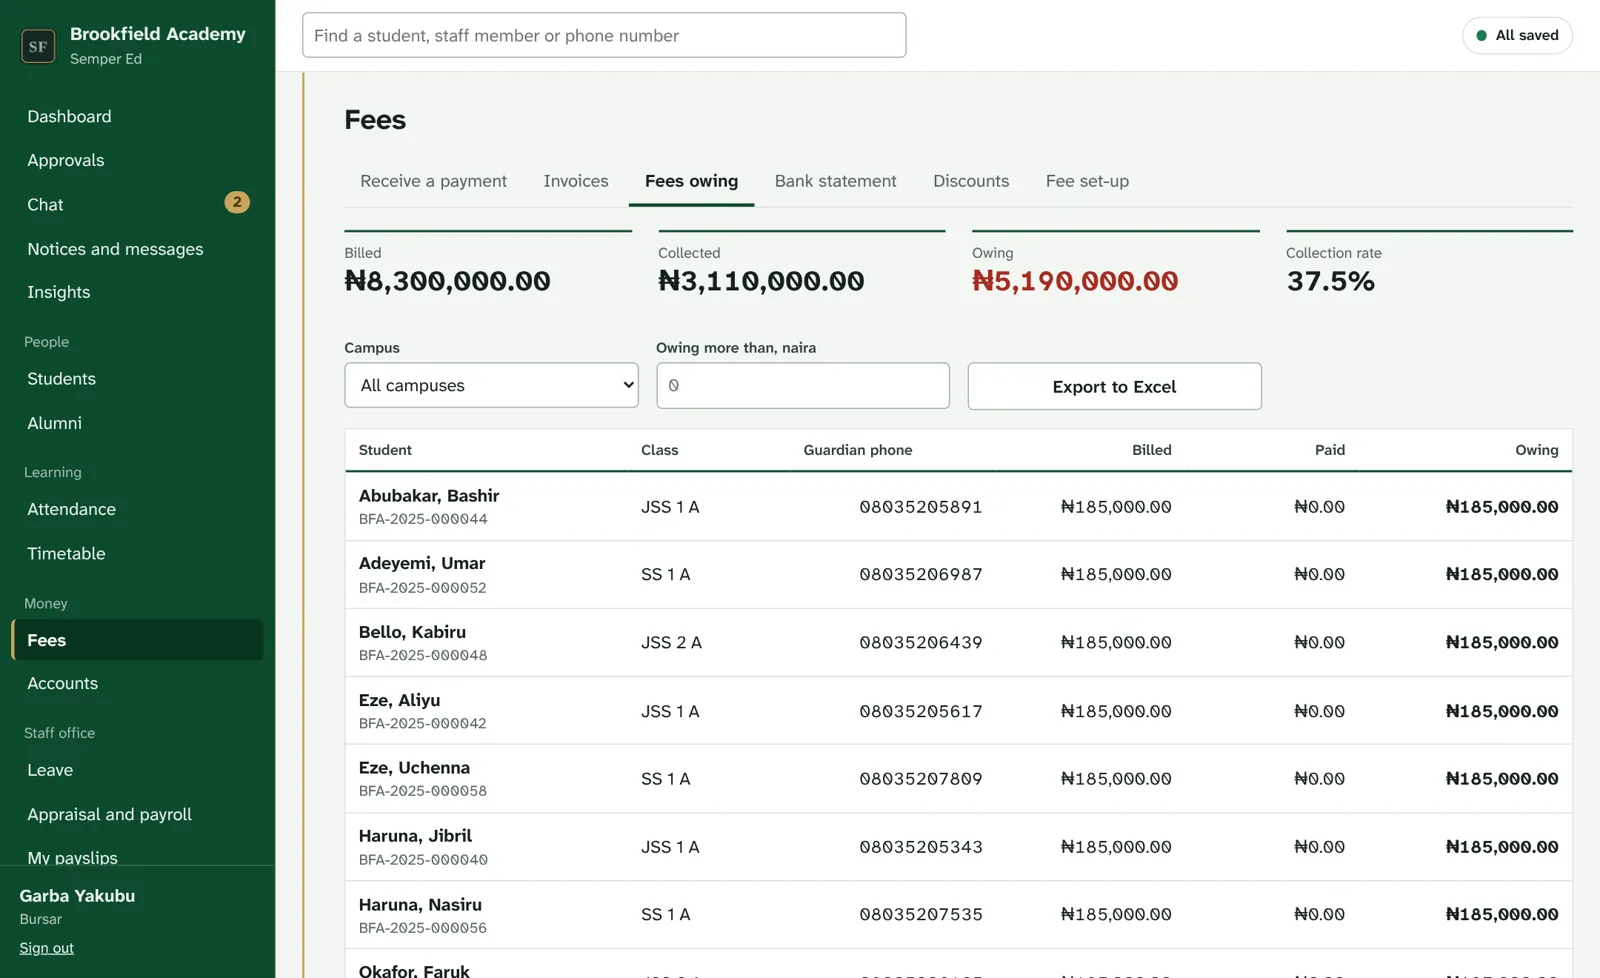Focus the student search field
Image resolution: width=1600 pixels, height=978 pixels.
tap(604, 35)
